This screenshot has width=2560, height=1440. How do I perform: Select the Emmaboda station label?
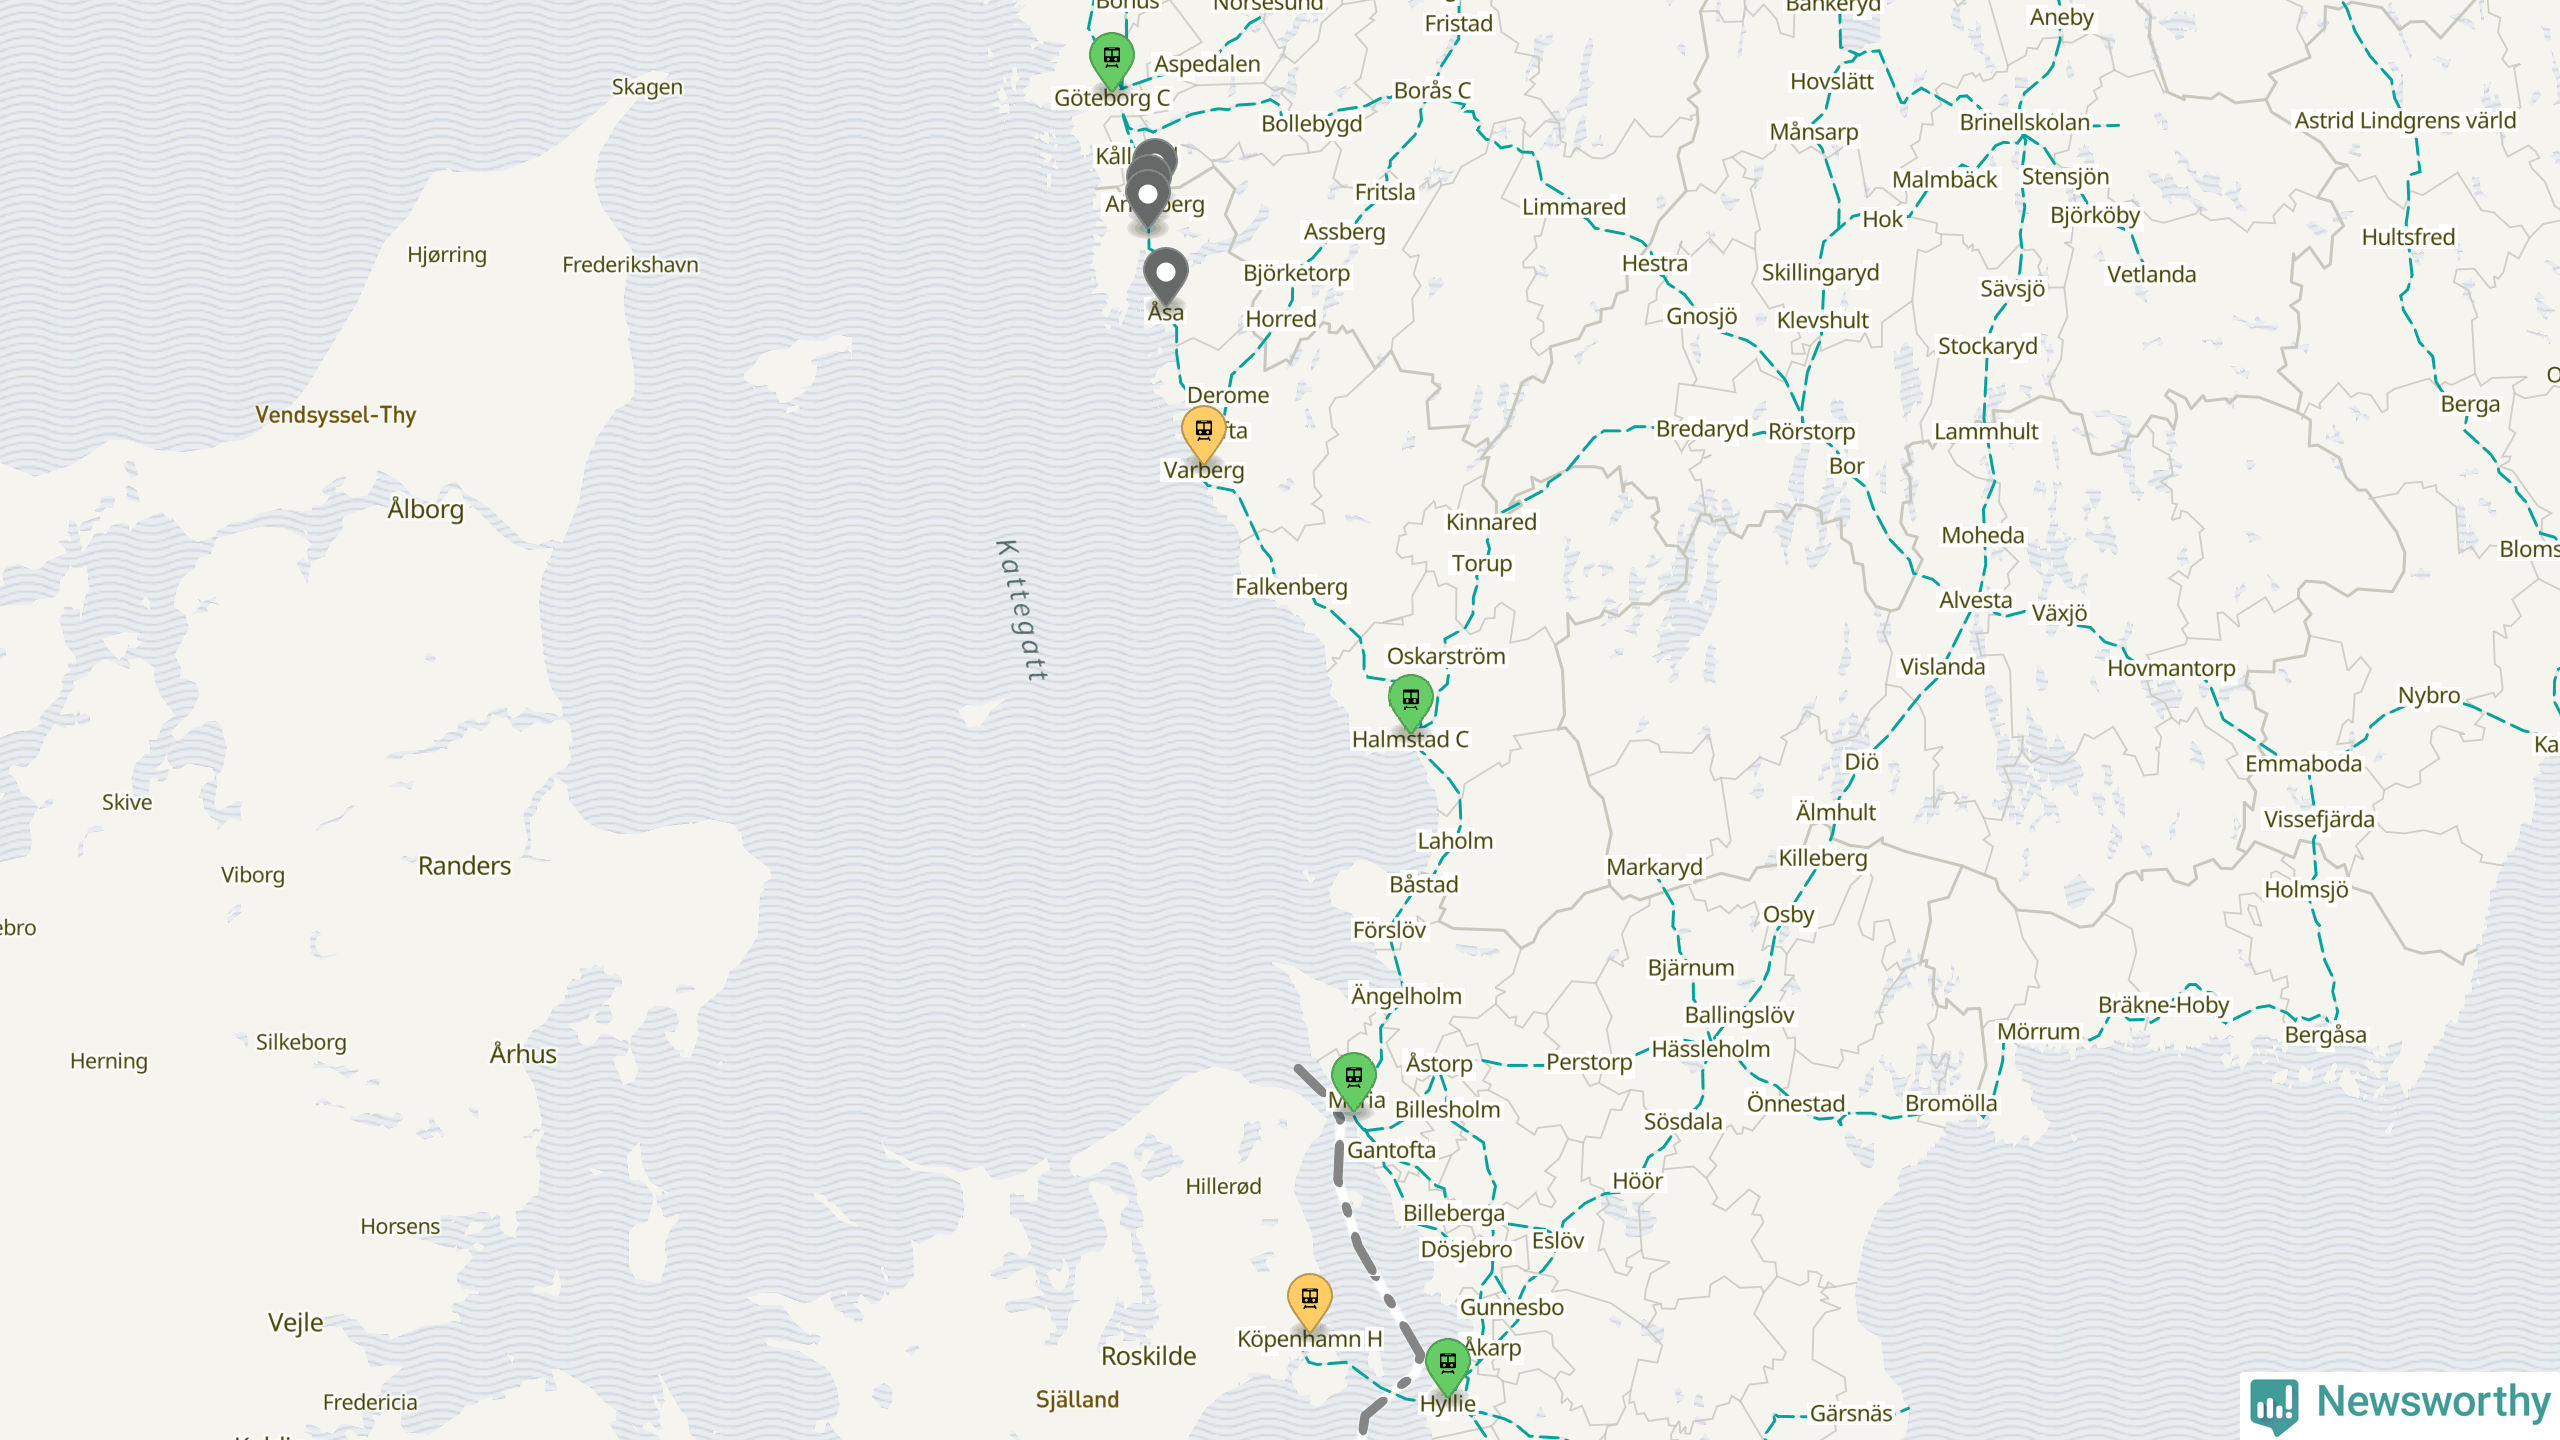click(x=2303, y=764)
